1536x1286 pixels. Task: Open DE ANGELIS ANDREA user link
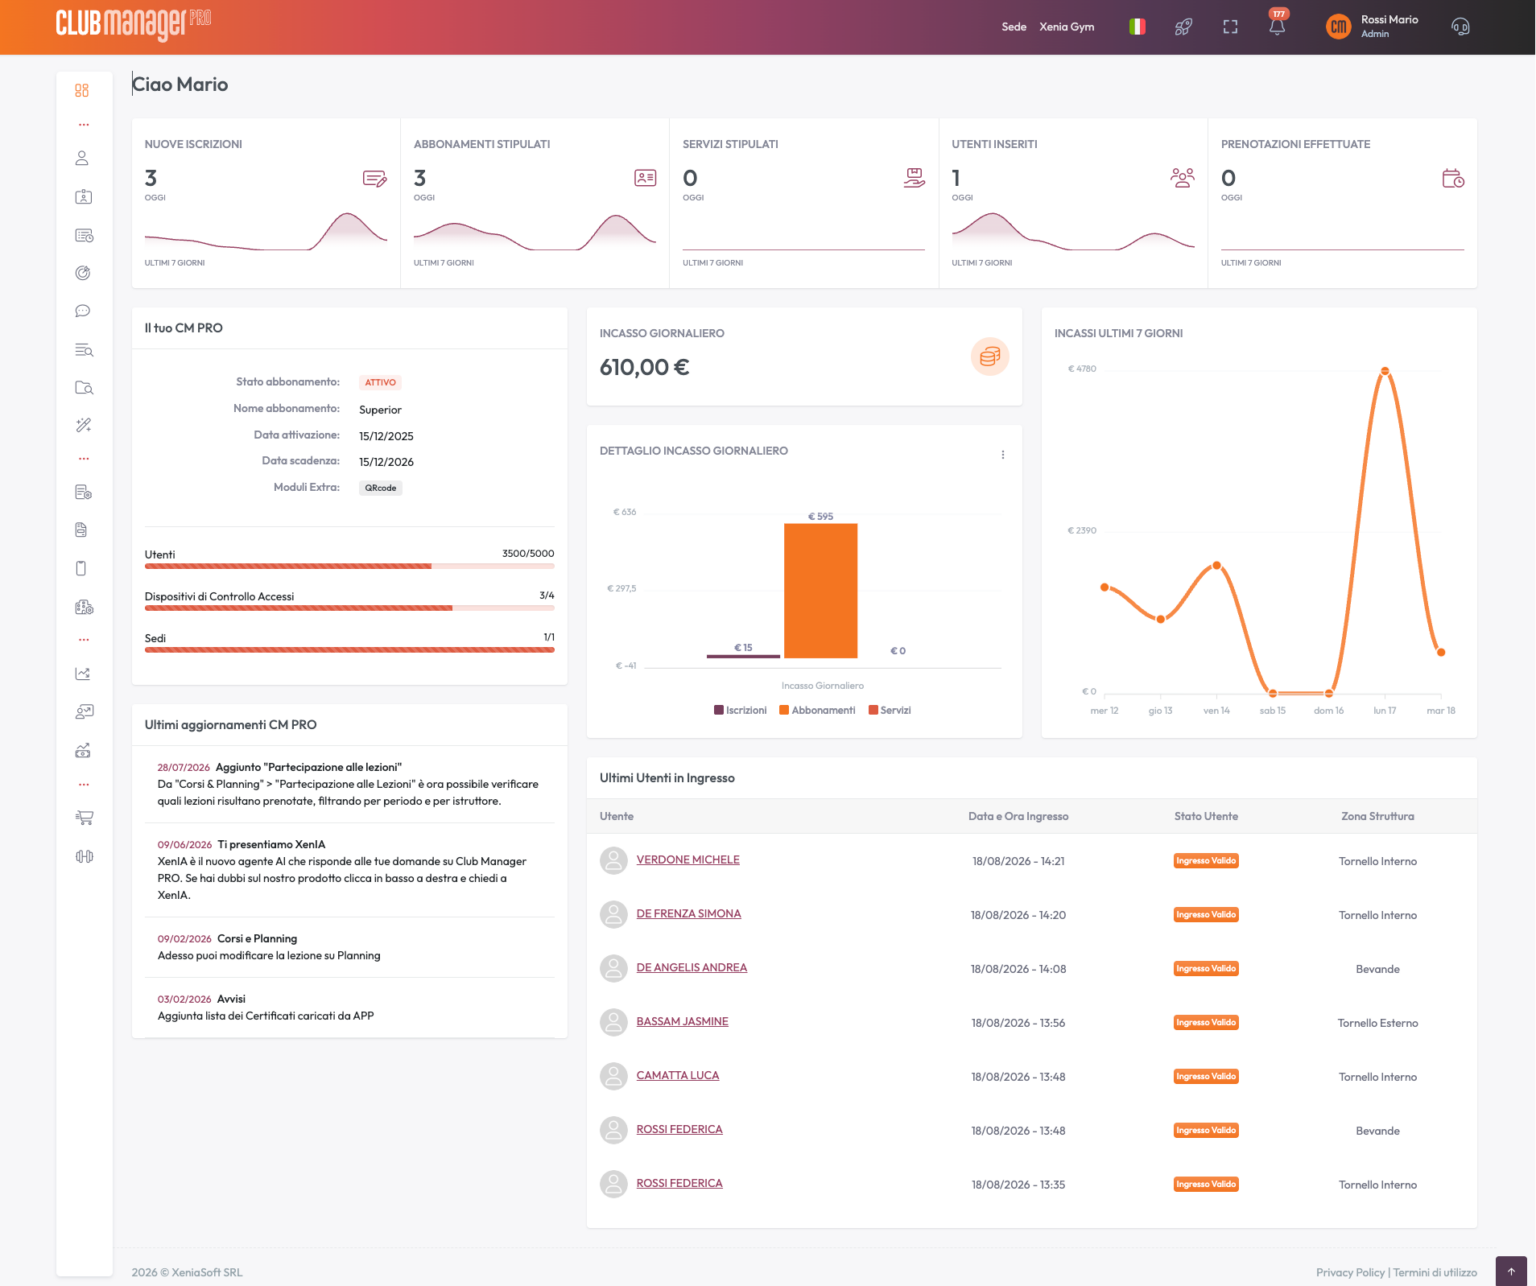coord(692,968)
